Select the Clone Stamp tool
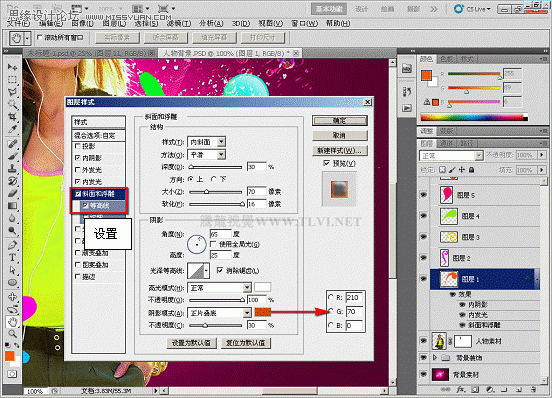The width and height of the screenshot is (552, 398). coord(13,168)
